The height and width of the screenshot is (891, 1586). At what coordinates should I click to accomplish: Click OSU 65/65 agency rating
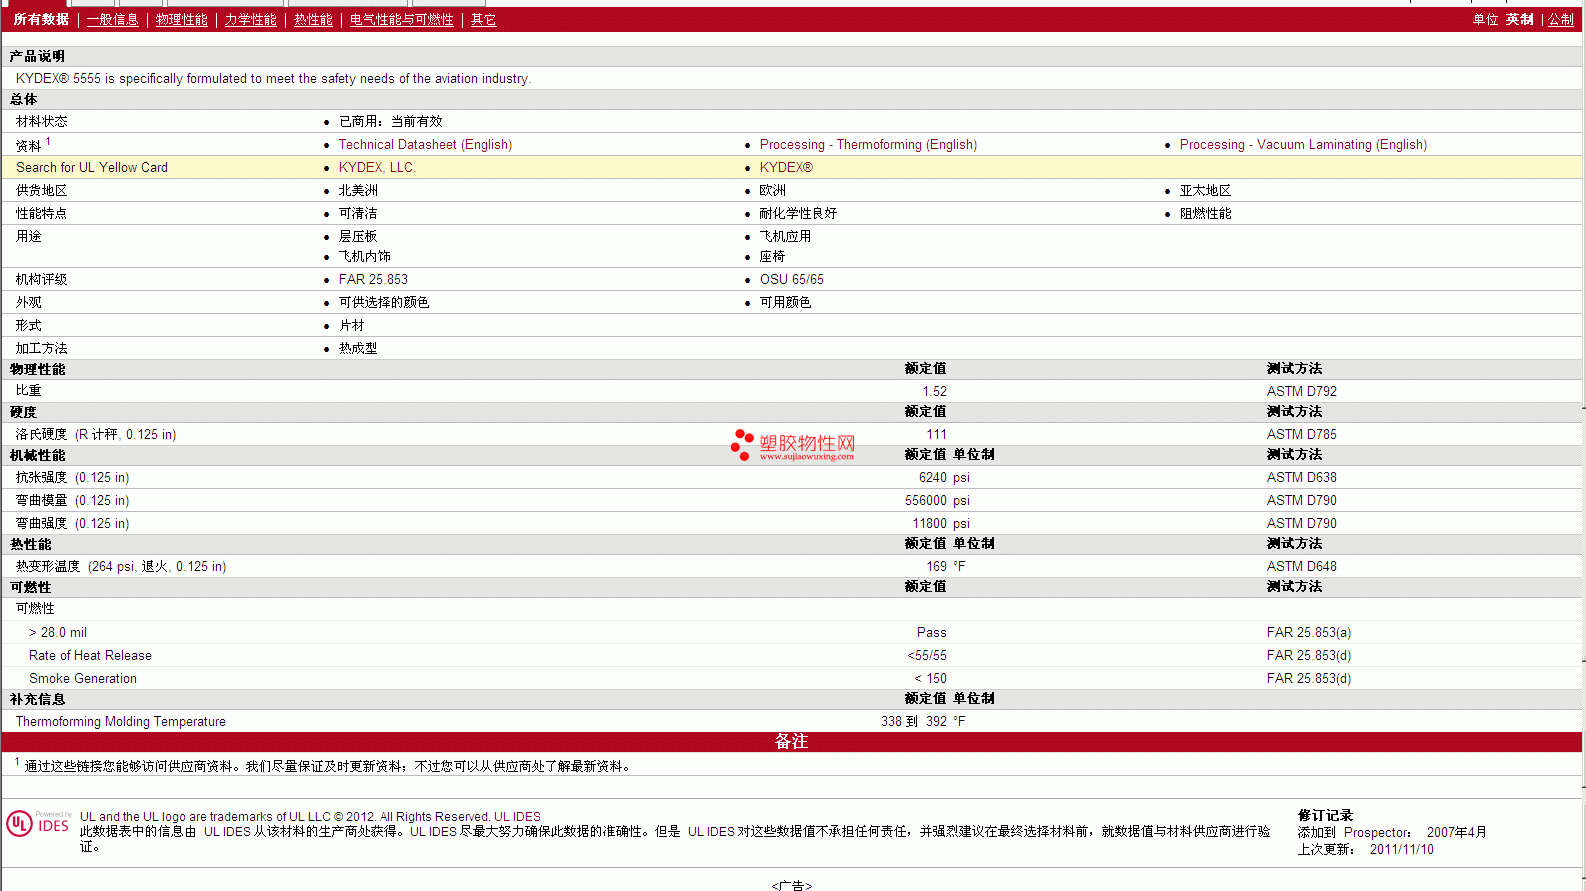791,279
